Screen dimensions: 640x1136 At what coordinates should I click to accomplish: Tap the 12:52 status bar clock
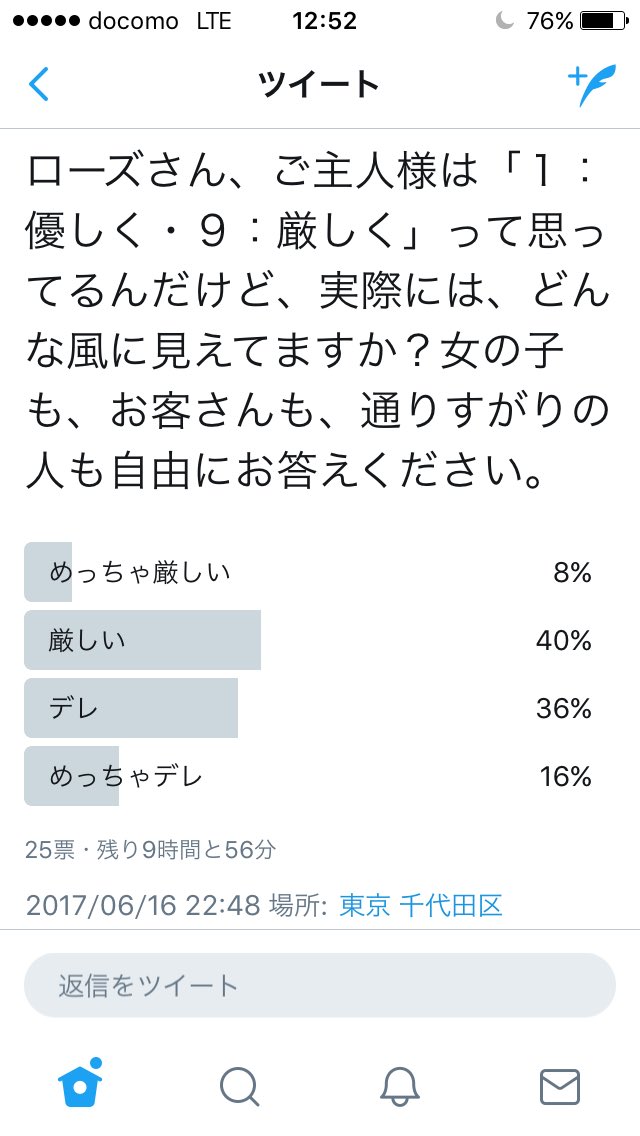(x=325, y=21)
